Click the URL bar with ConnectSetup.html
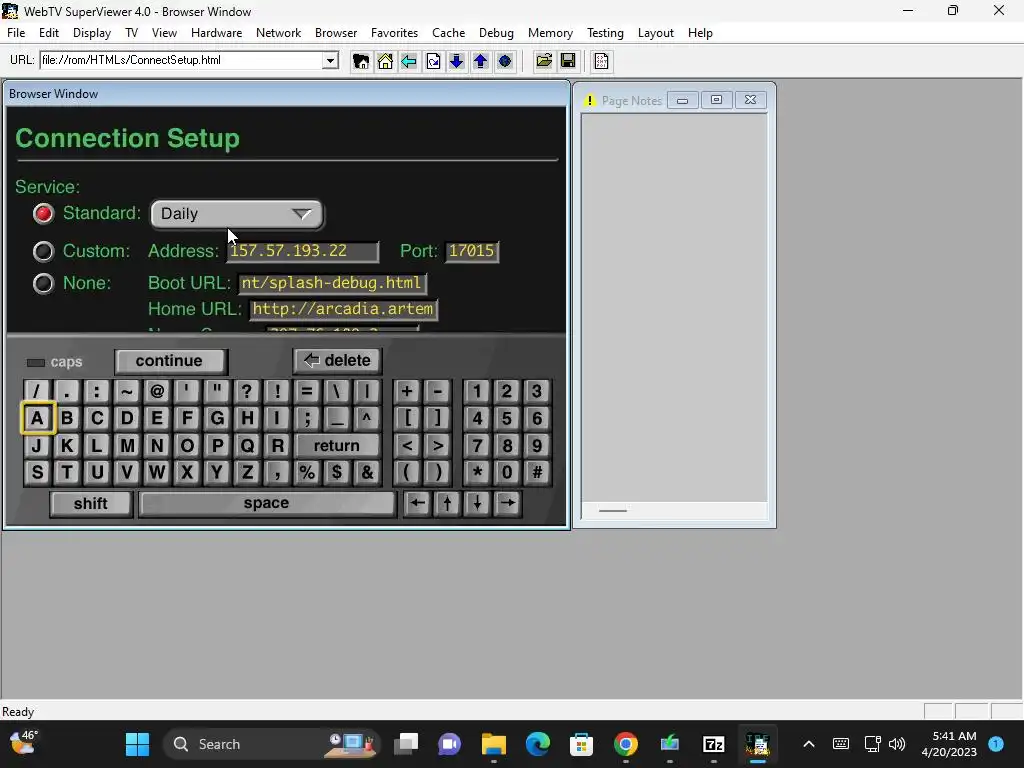This screenshot has width=1024, height=768. (x=182, y=61)
